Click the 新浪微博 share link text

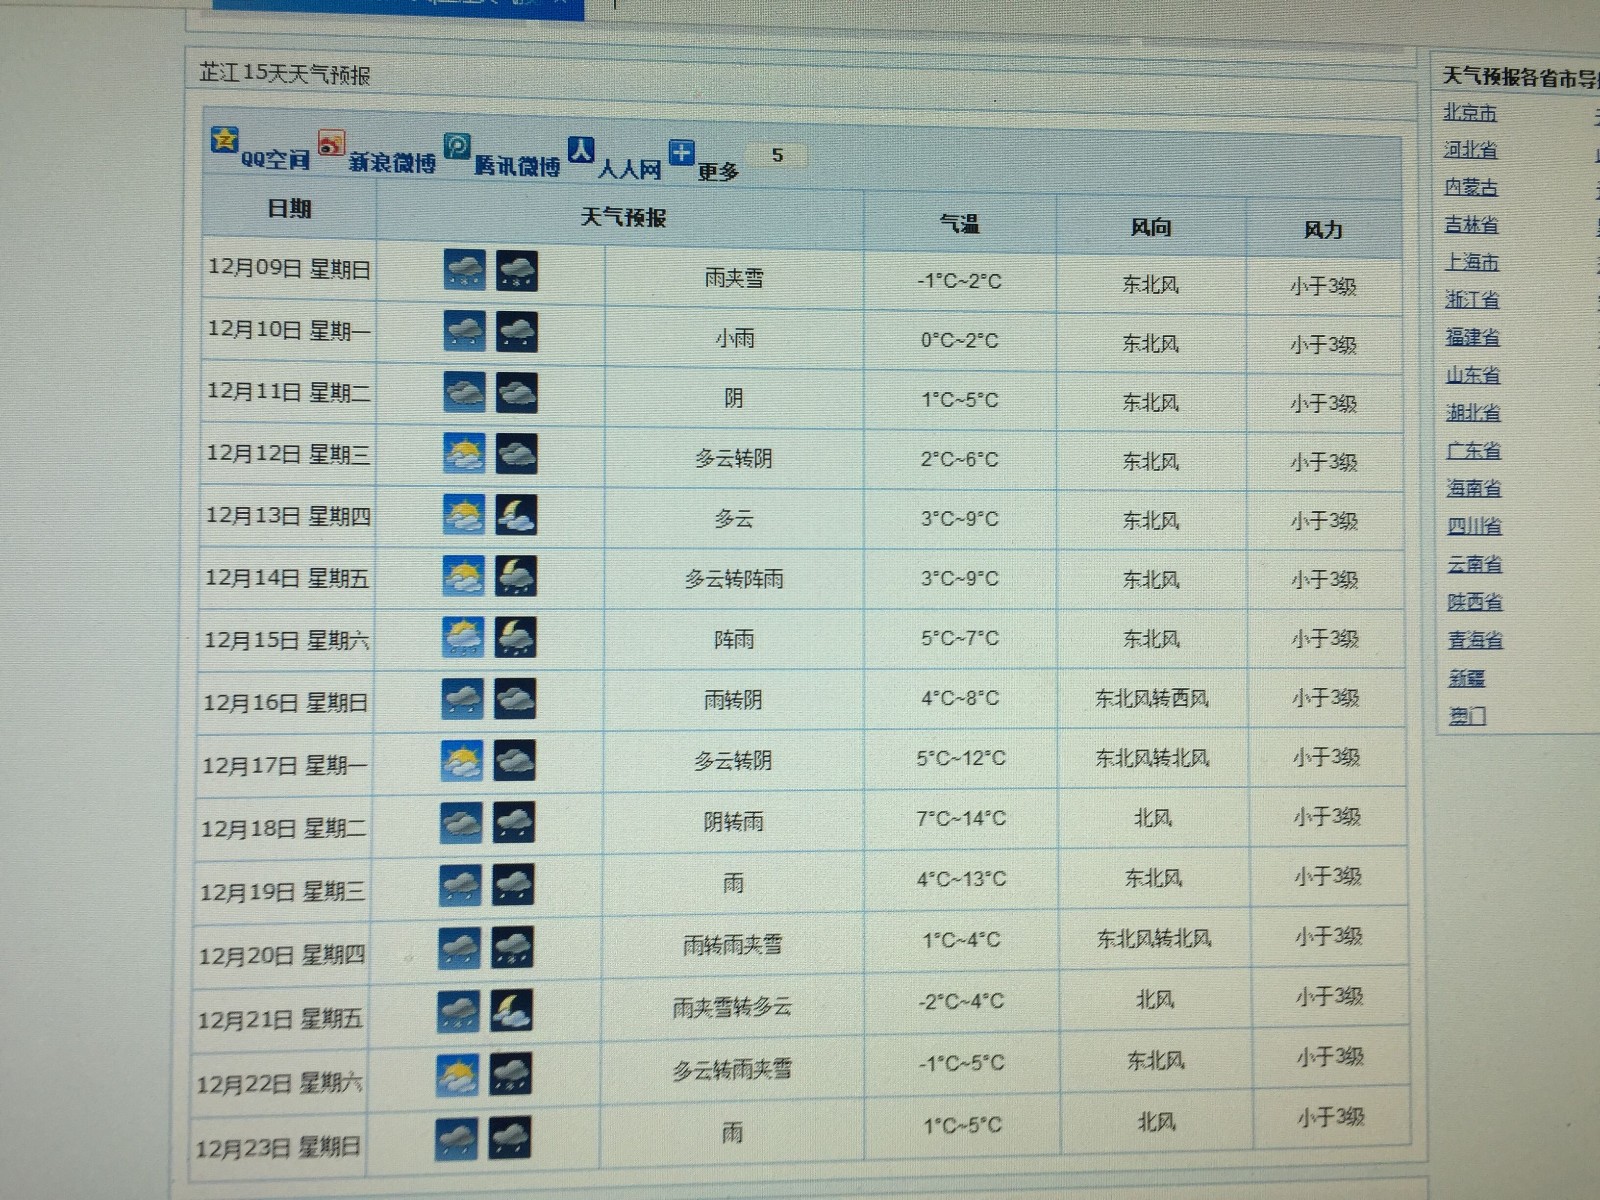[392, 162]
